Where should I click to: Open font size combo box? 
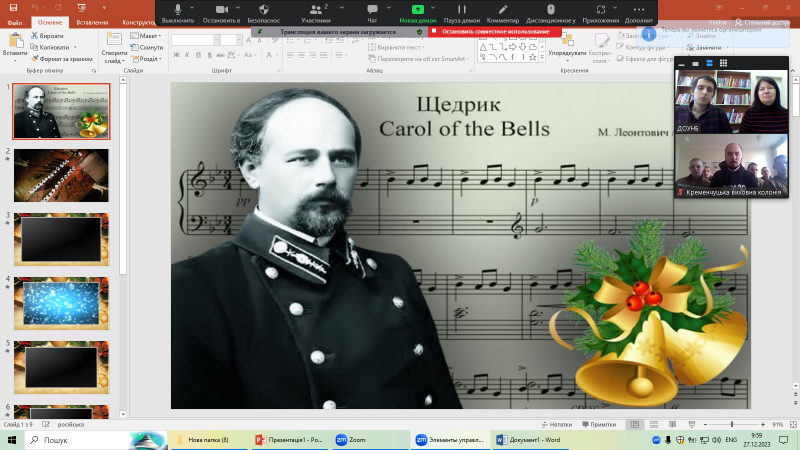[x=231, y=40]
